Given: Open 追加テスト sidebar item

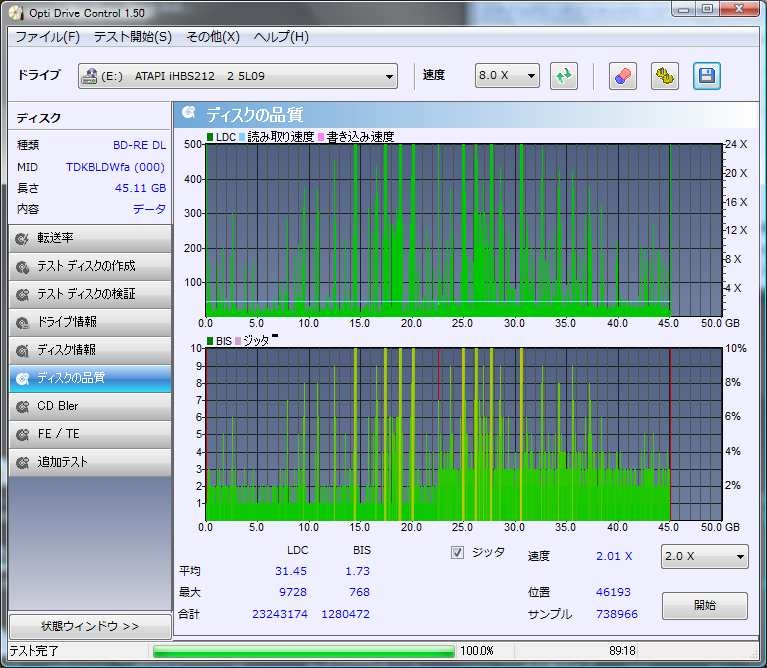Looking at the screenshot, I should tap(89, 462).
